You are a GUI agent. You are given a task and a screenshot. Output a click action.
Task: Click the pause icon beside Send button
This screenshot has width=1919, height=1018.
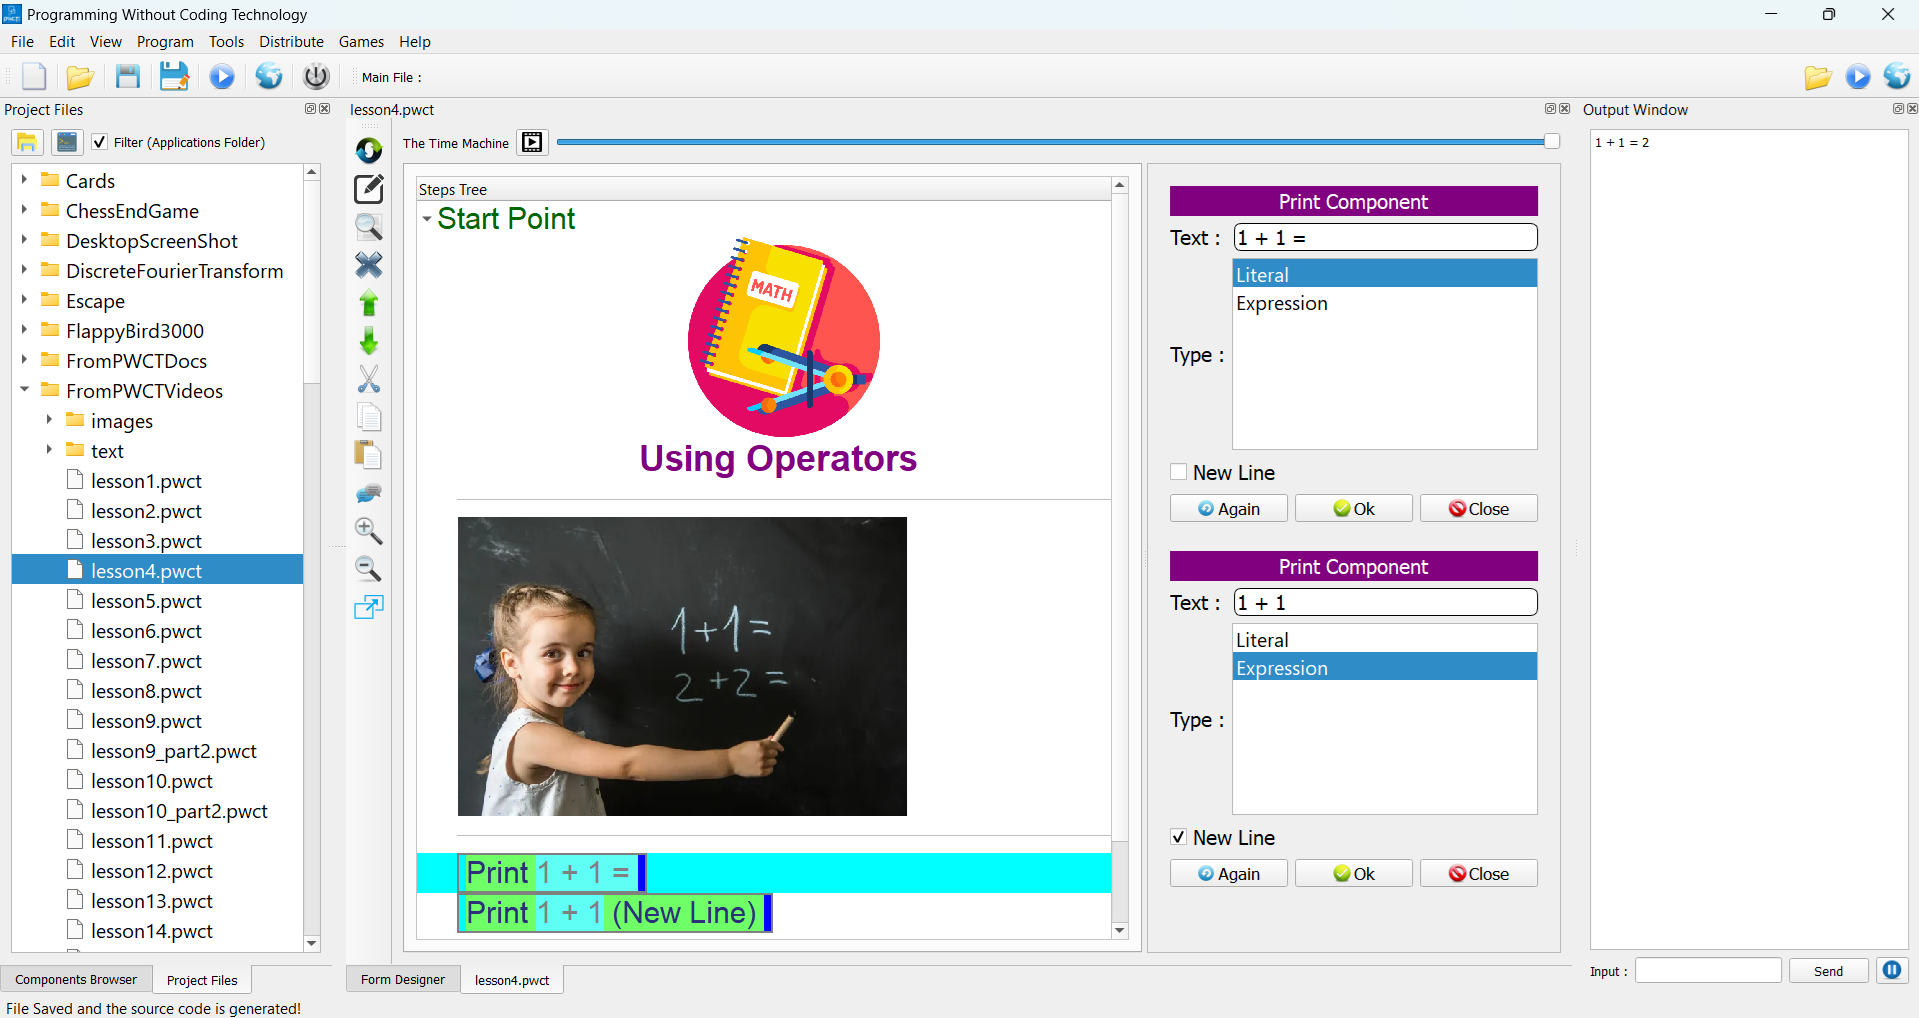click(x=1892, y=970)
